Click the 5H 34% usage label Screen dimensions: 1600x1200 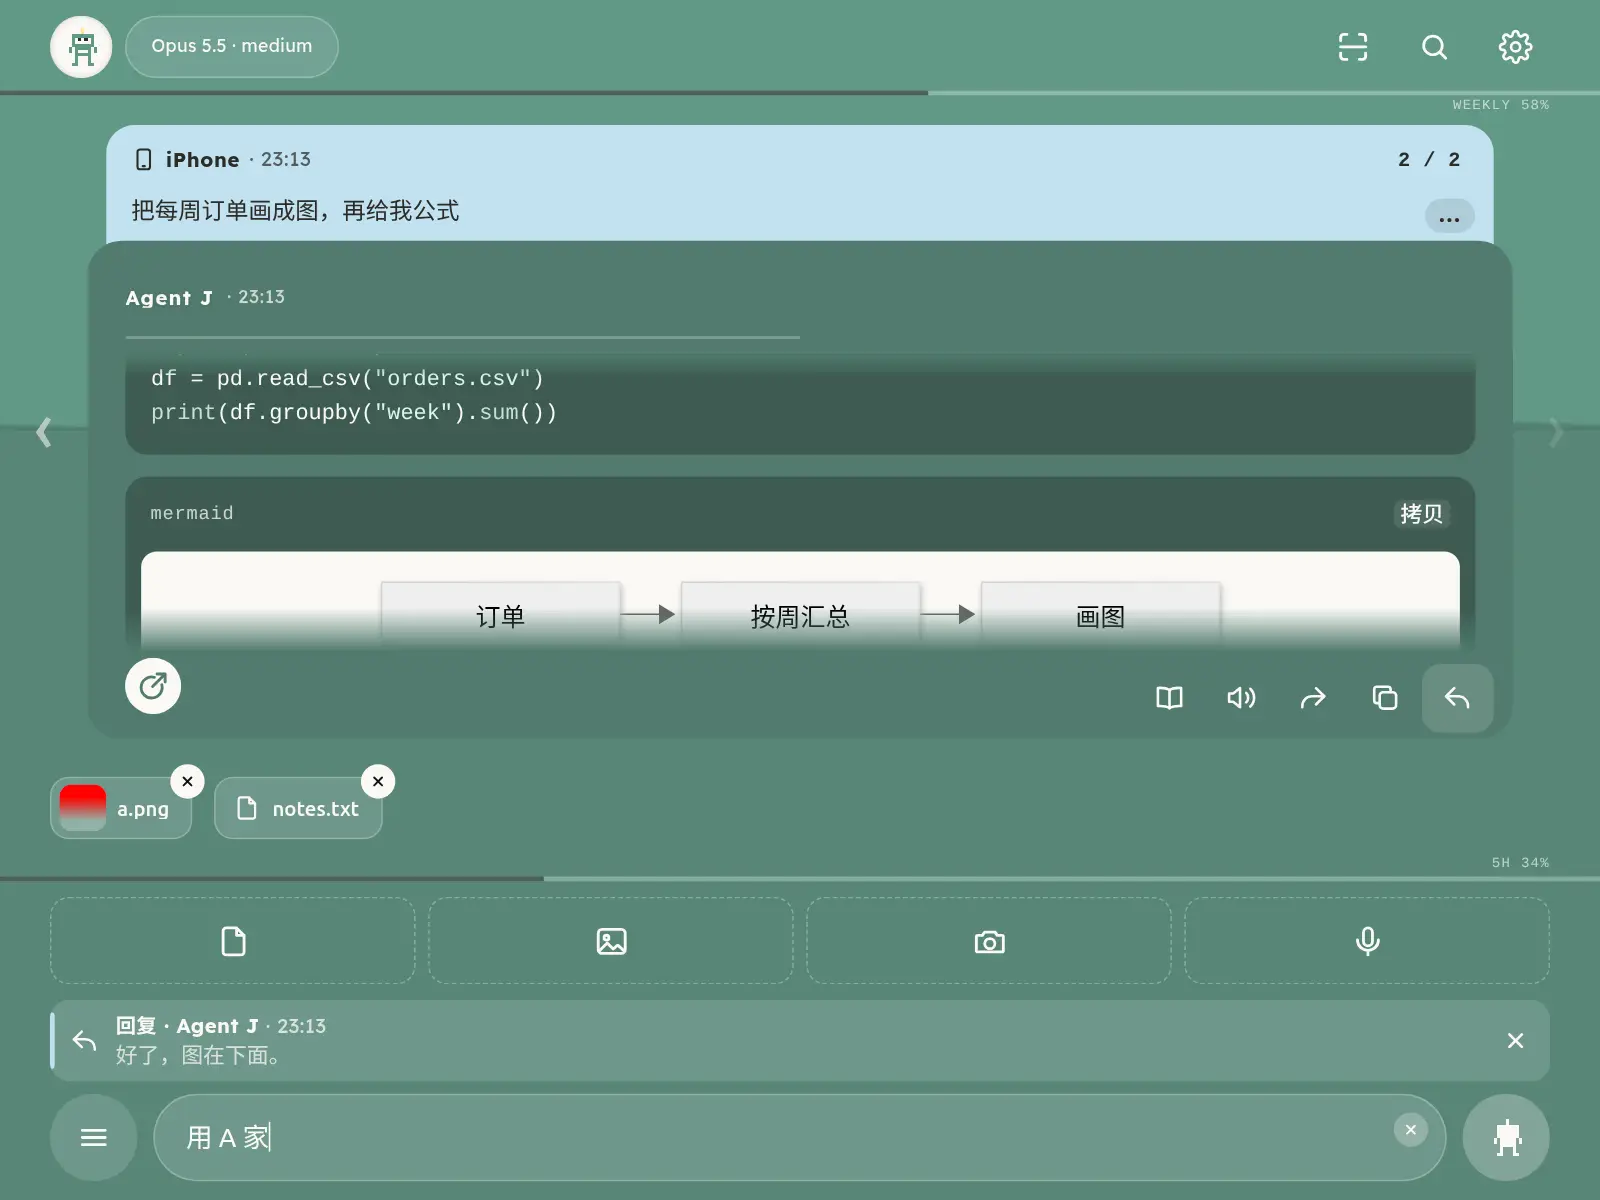point(1520,862)
